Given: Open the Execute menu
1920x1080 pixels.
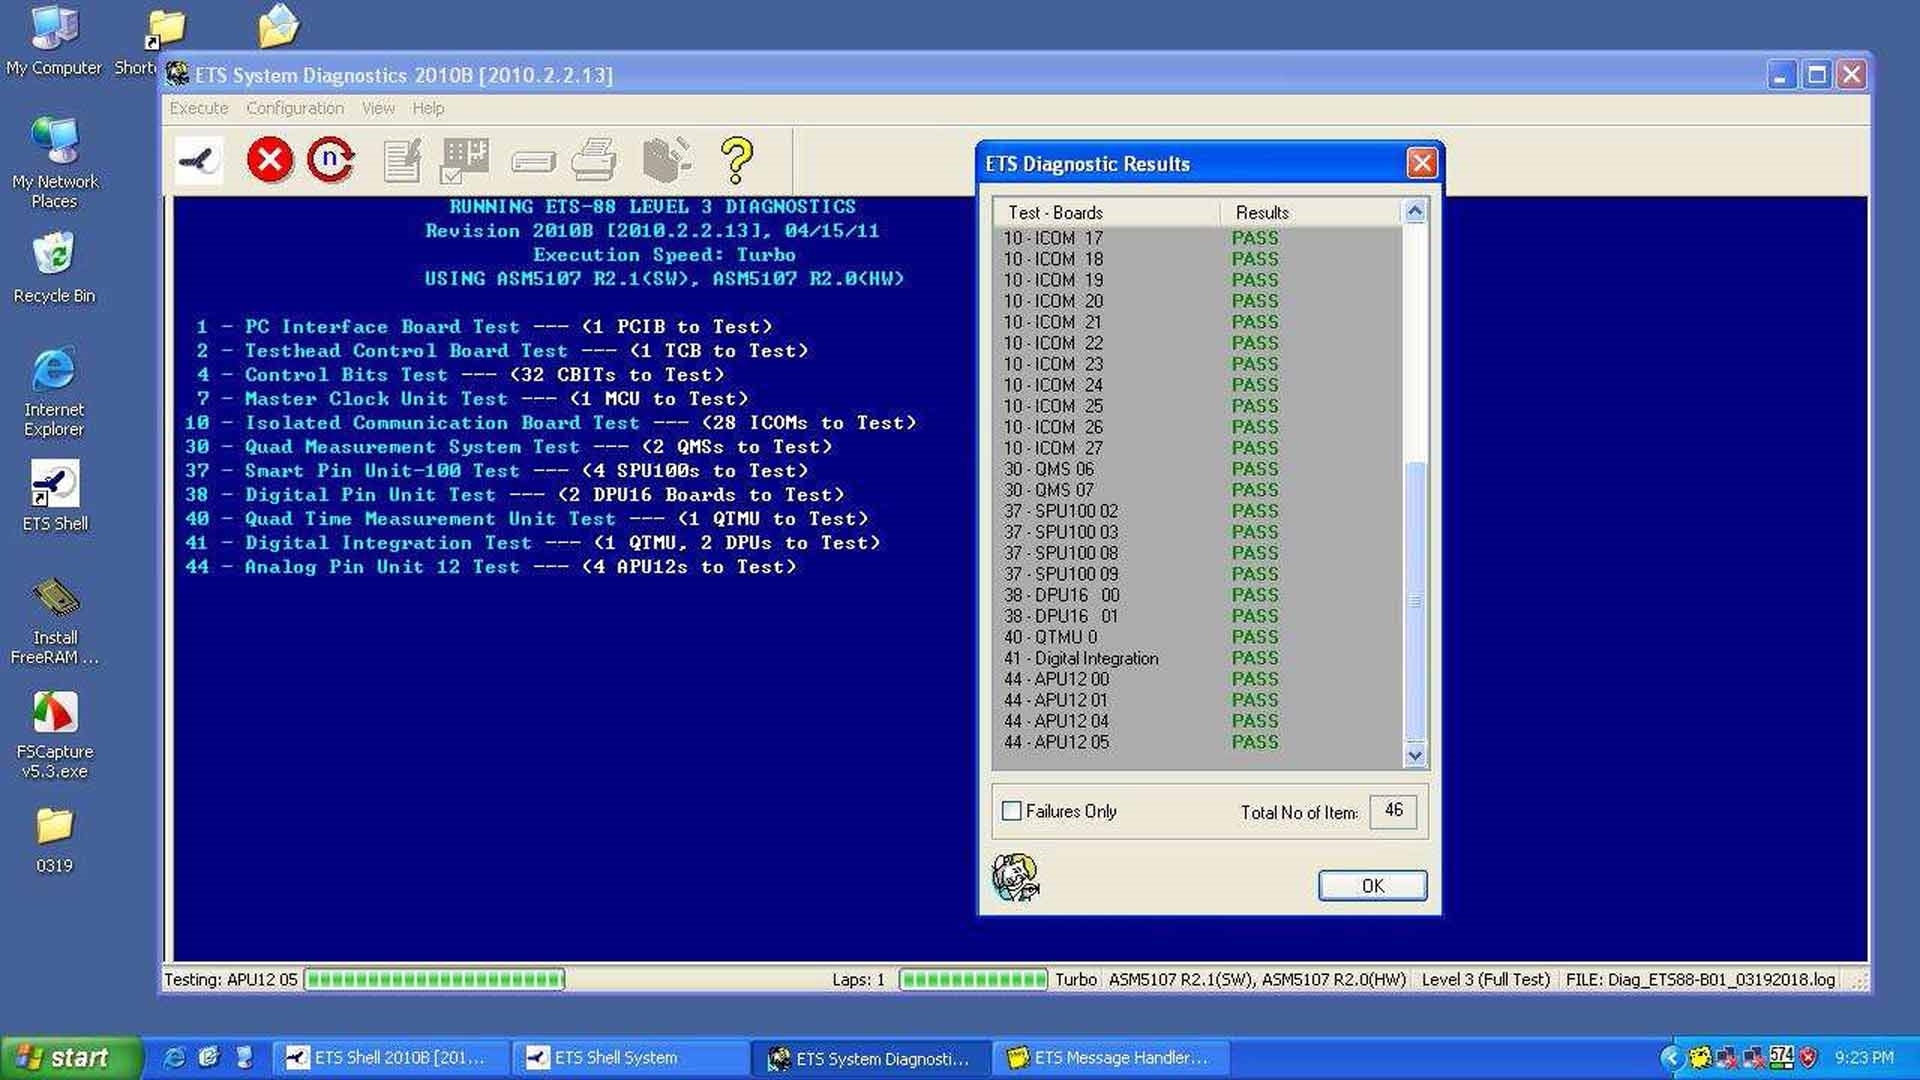Looking at the screenshot, I should tap(198, 108).
